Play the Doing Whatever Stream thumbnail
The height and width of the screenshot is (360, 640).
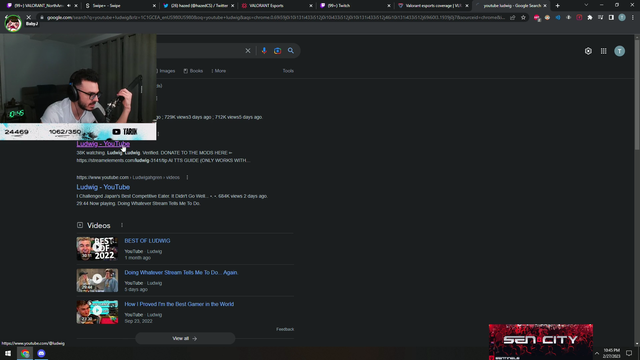[97, 280]
